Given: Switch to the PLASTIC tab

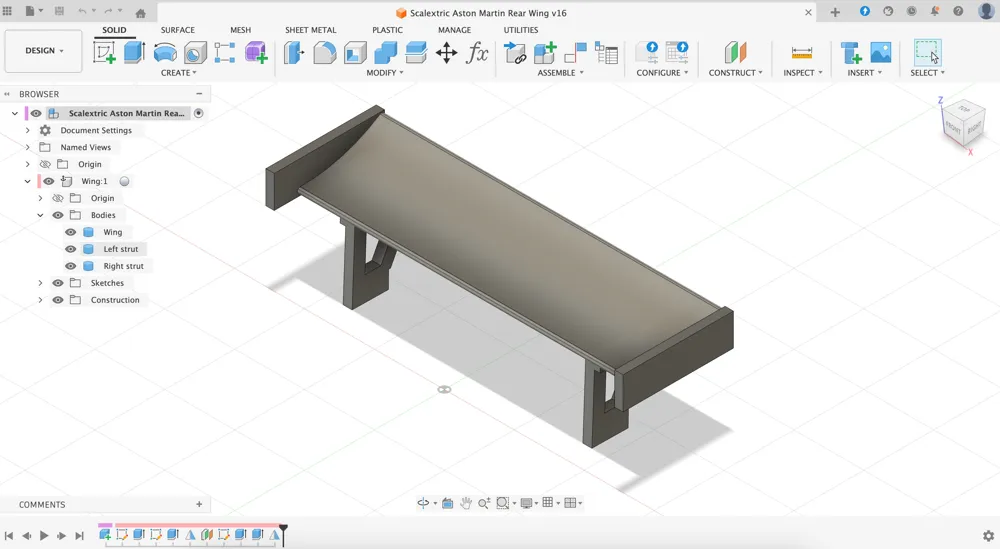Looking at the screenshot, I should (387, 30).
